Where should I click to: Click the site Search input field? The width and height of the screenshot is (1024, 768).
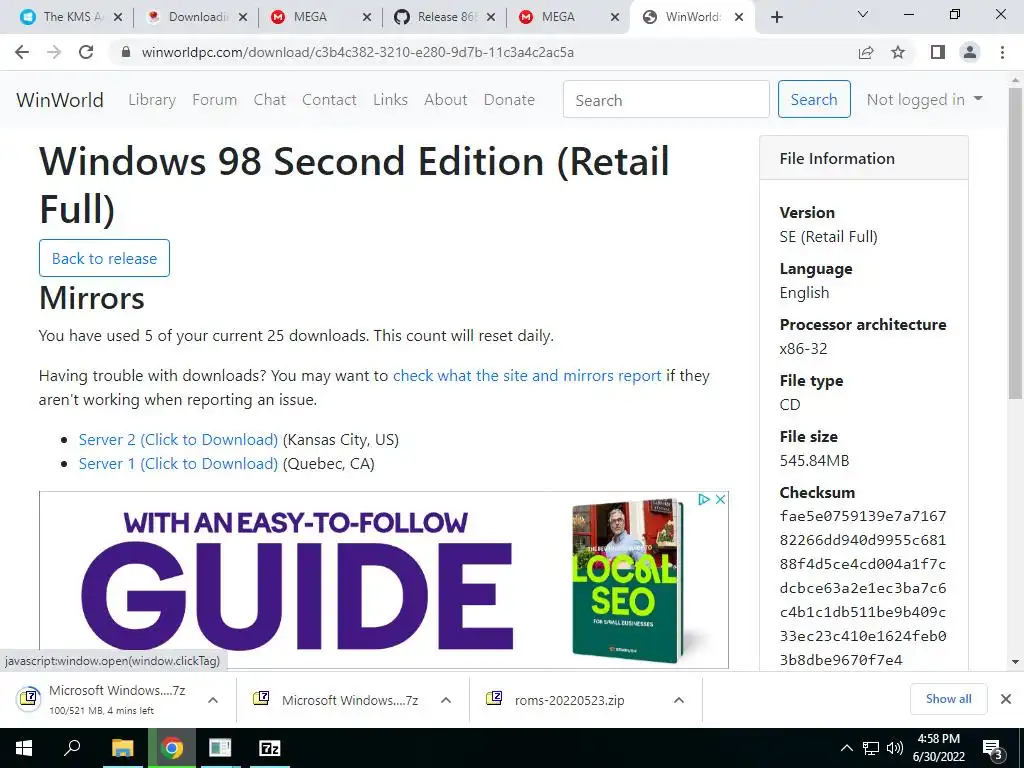coord(666,100)
